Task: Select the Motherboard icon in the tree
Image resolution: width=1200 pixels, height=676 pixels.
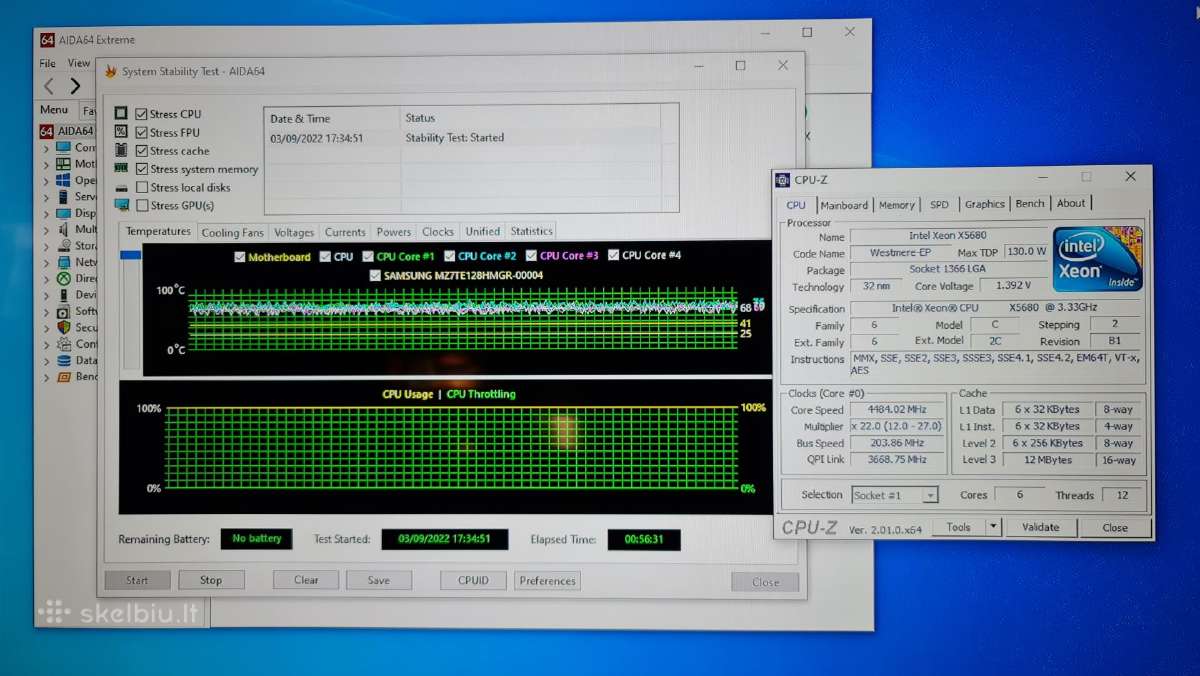Action: click(x=63, y=164)
